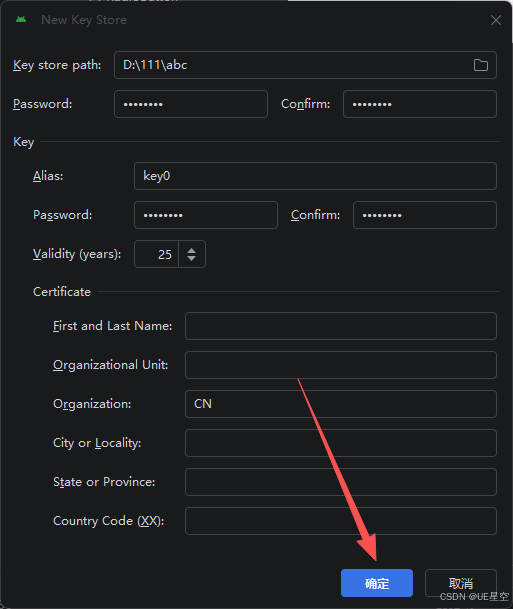Click the key Password field under Alias
Screen dimensions: 513x609
(206, 215)
